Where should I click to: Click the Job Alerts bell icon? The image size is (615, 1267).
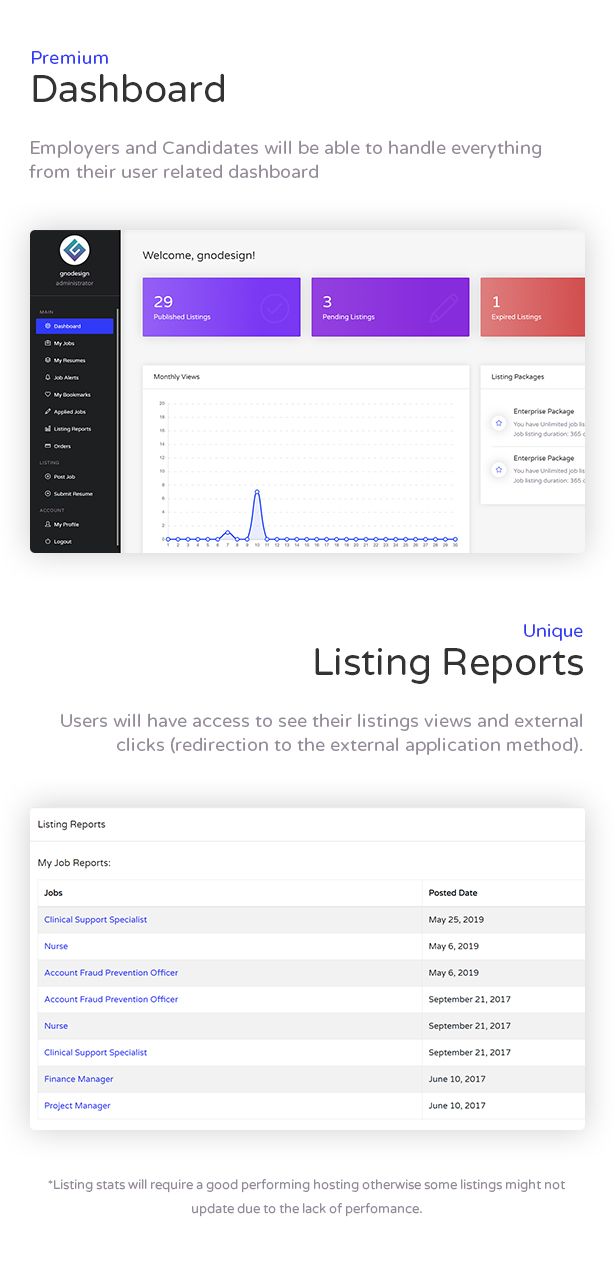47,377
